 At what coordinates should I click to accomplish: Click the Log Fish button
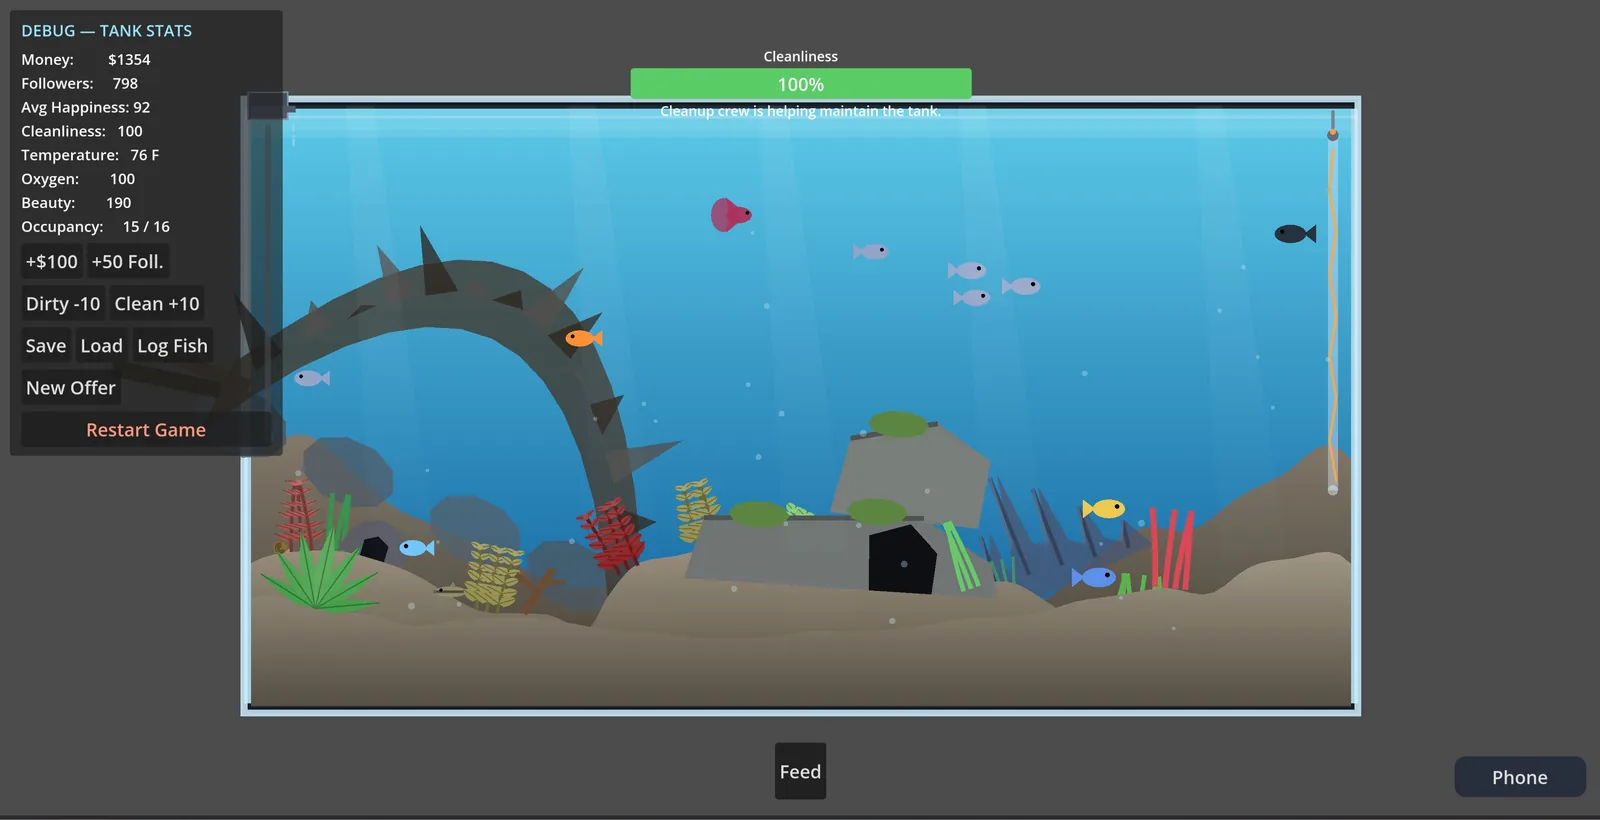coord(172,346)
